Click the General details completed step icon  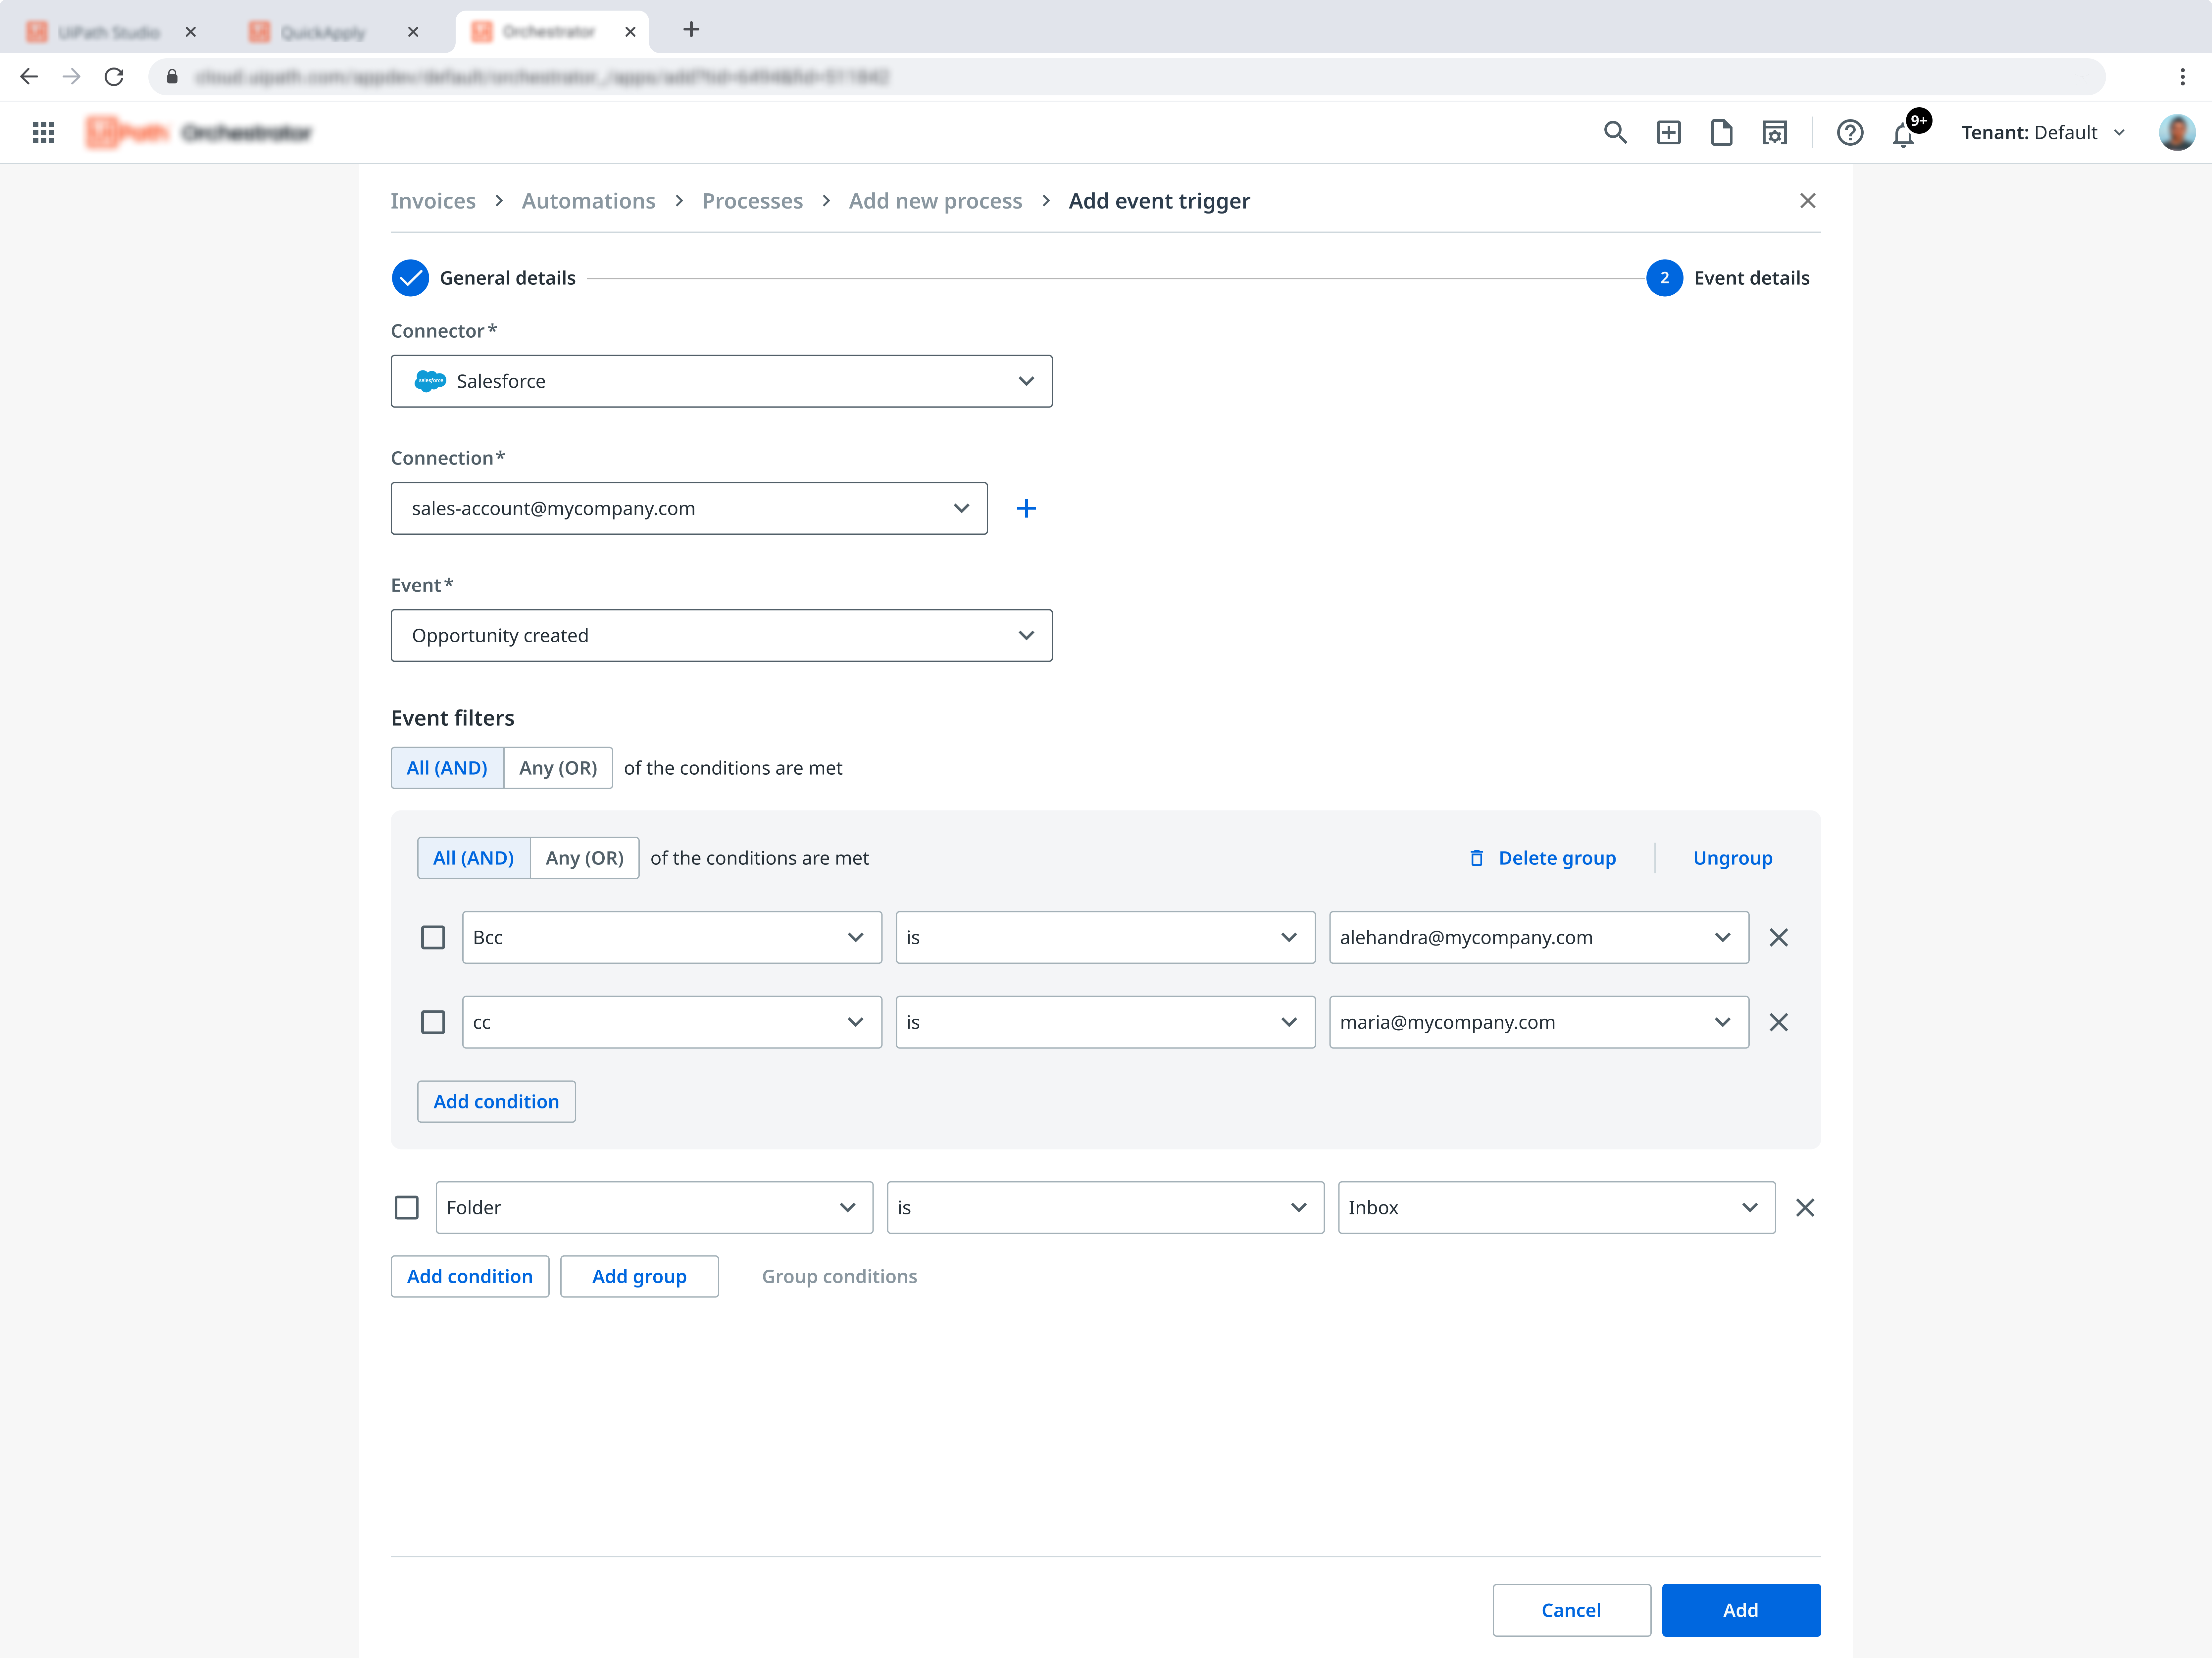coord(410,278)
